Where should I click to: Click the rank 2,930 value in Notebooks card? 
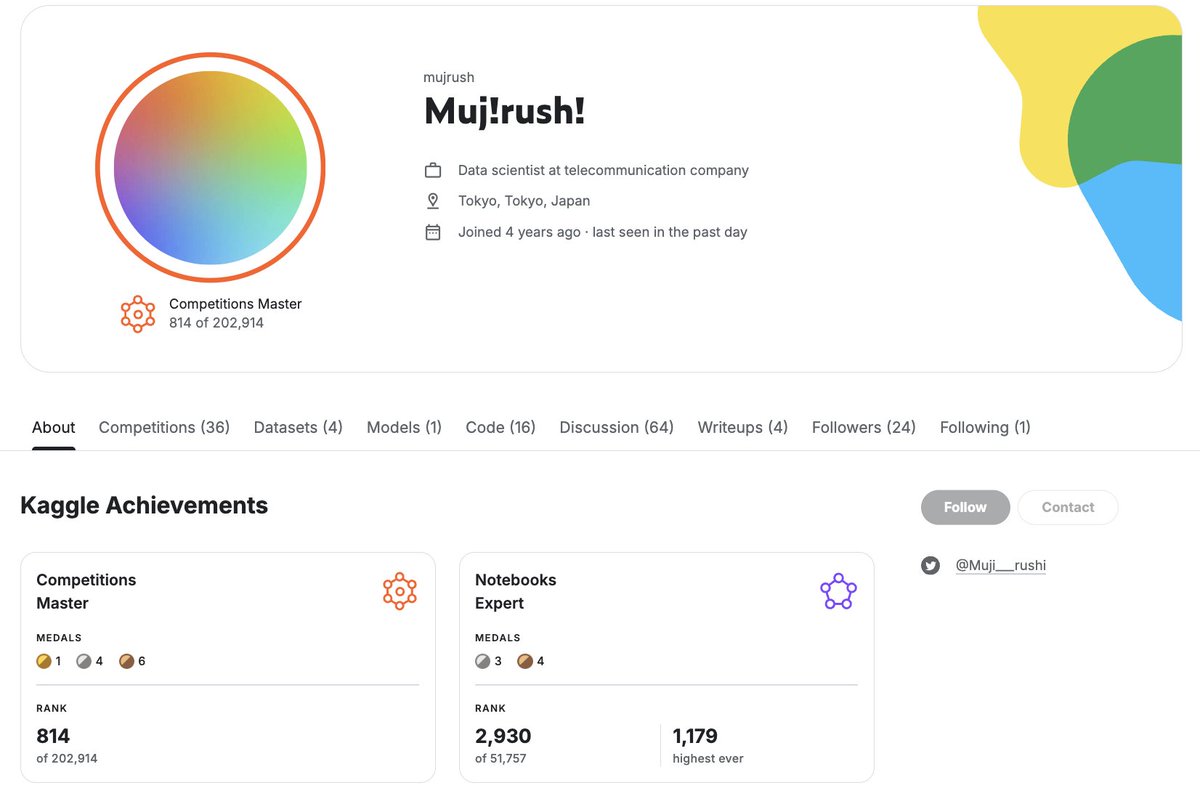(503, 736)
